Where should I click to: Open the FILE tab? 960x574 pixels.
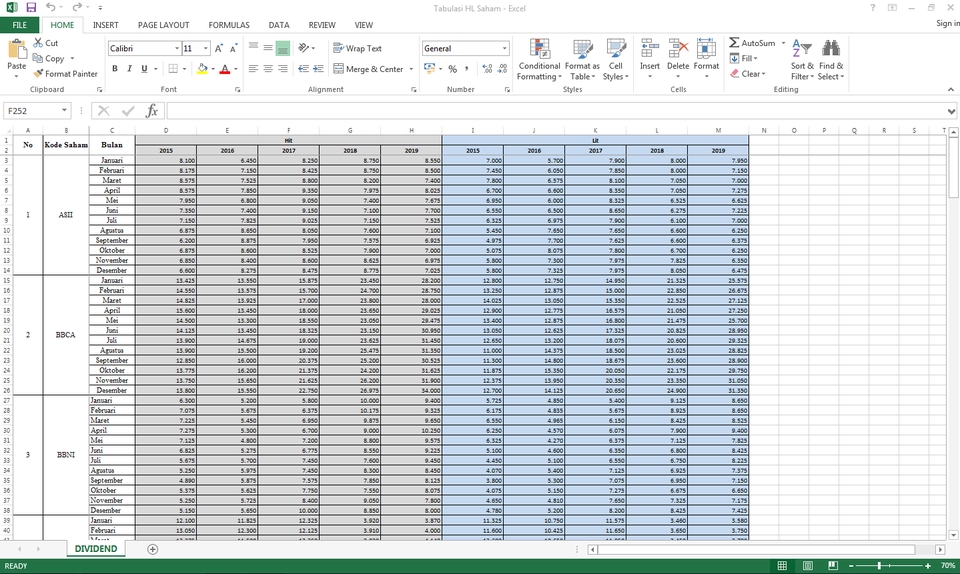coord(20,25)
